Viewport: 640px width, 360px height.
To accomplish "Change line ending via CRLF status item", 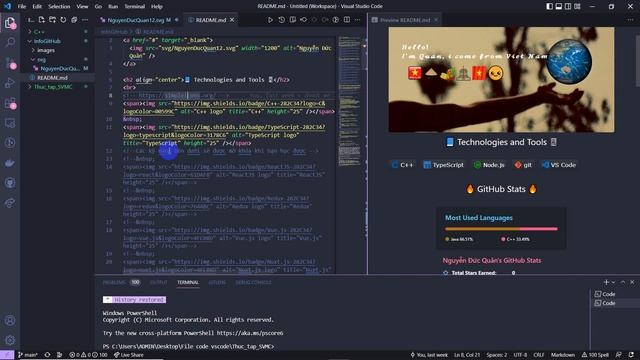I will click(539, 355).
